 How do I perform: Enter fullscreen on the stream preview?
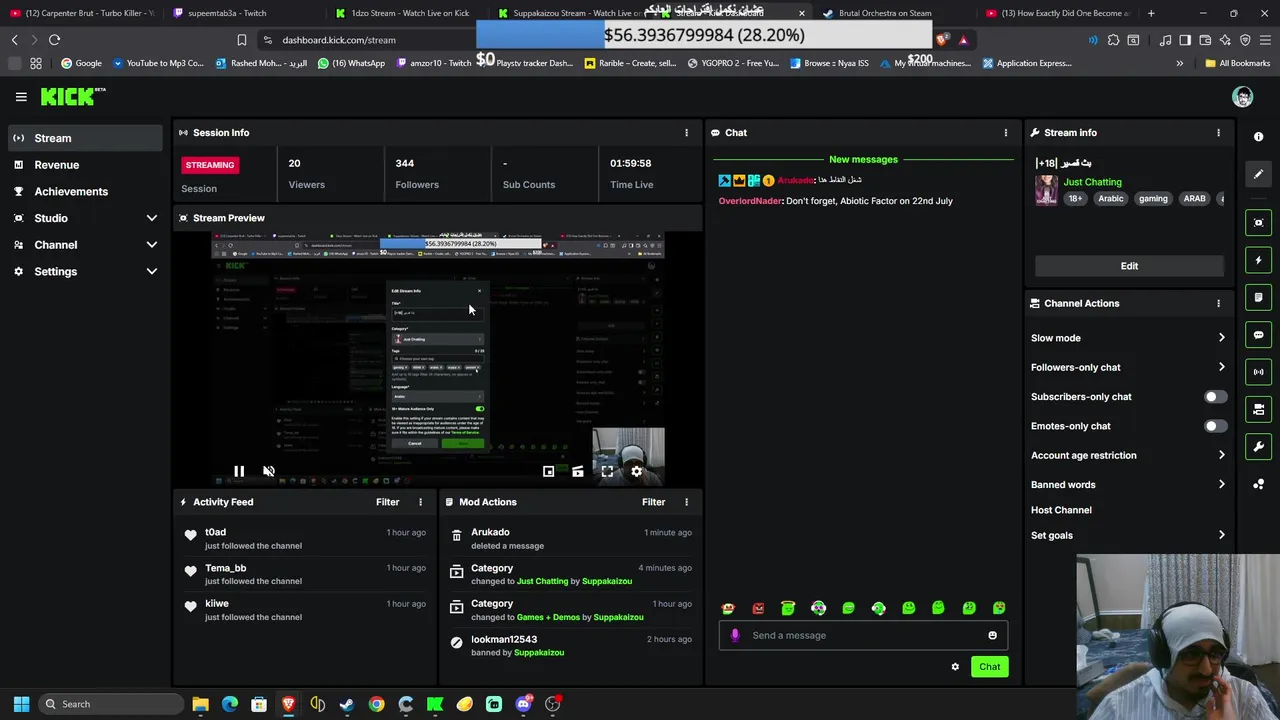point(607,471)
